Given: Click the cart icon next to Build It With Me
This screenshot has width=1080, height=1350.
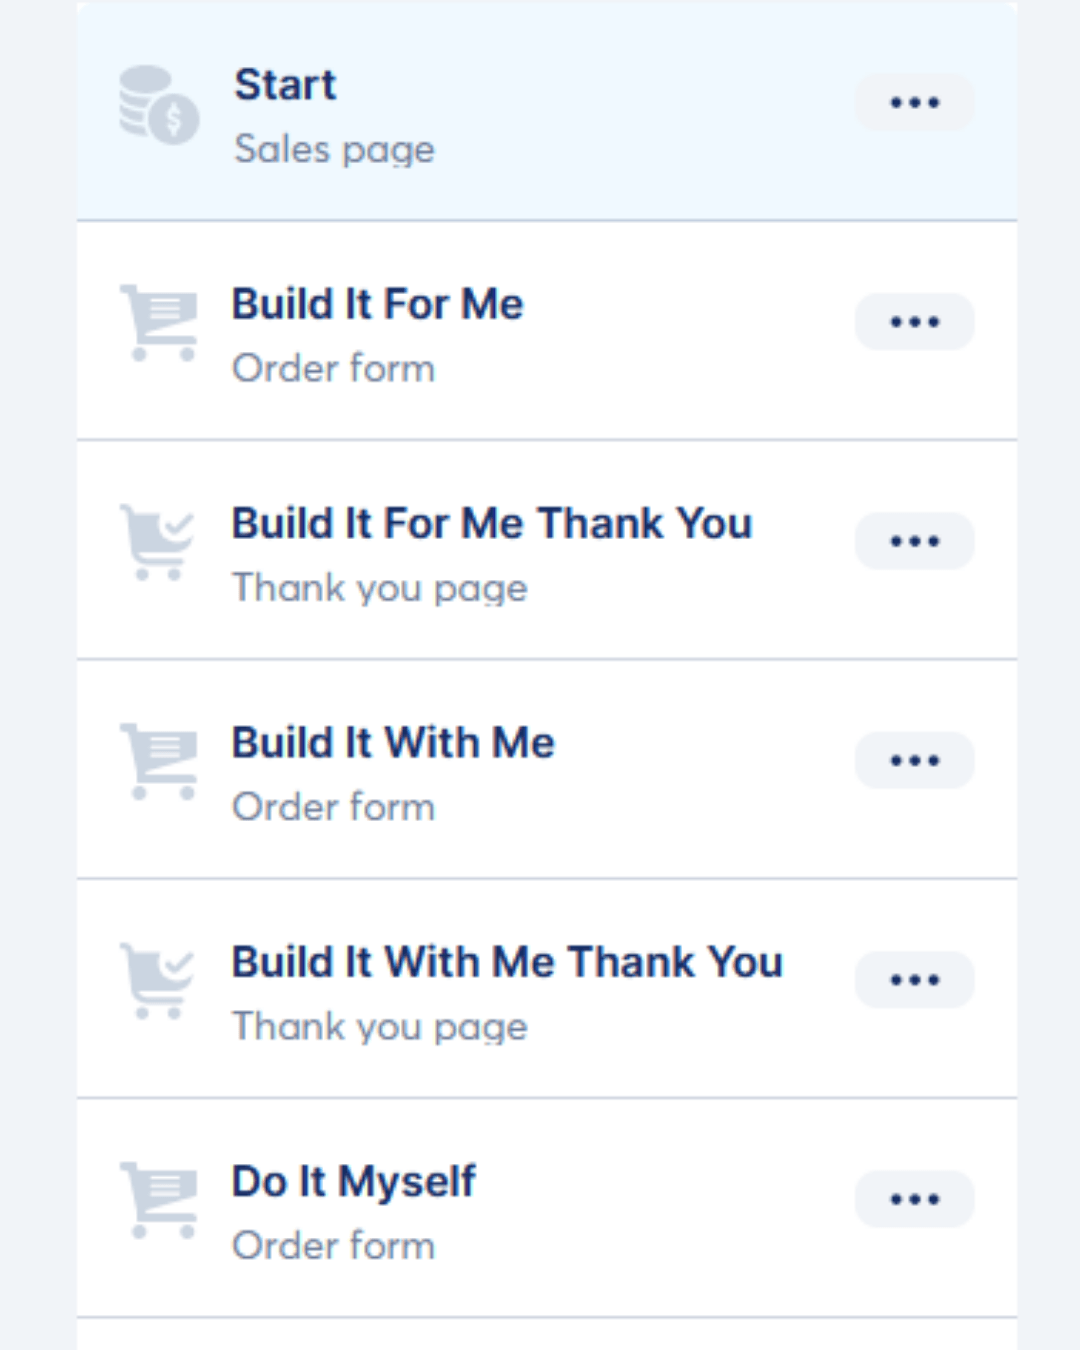Looking at the screenshot, I should coord(158,762).
